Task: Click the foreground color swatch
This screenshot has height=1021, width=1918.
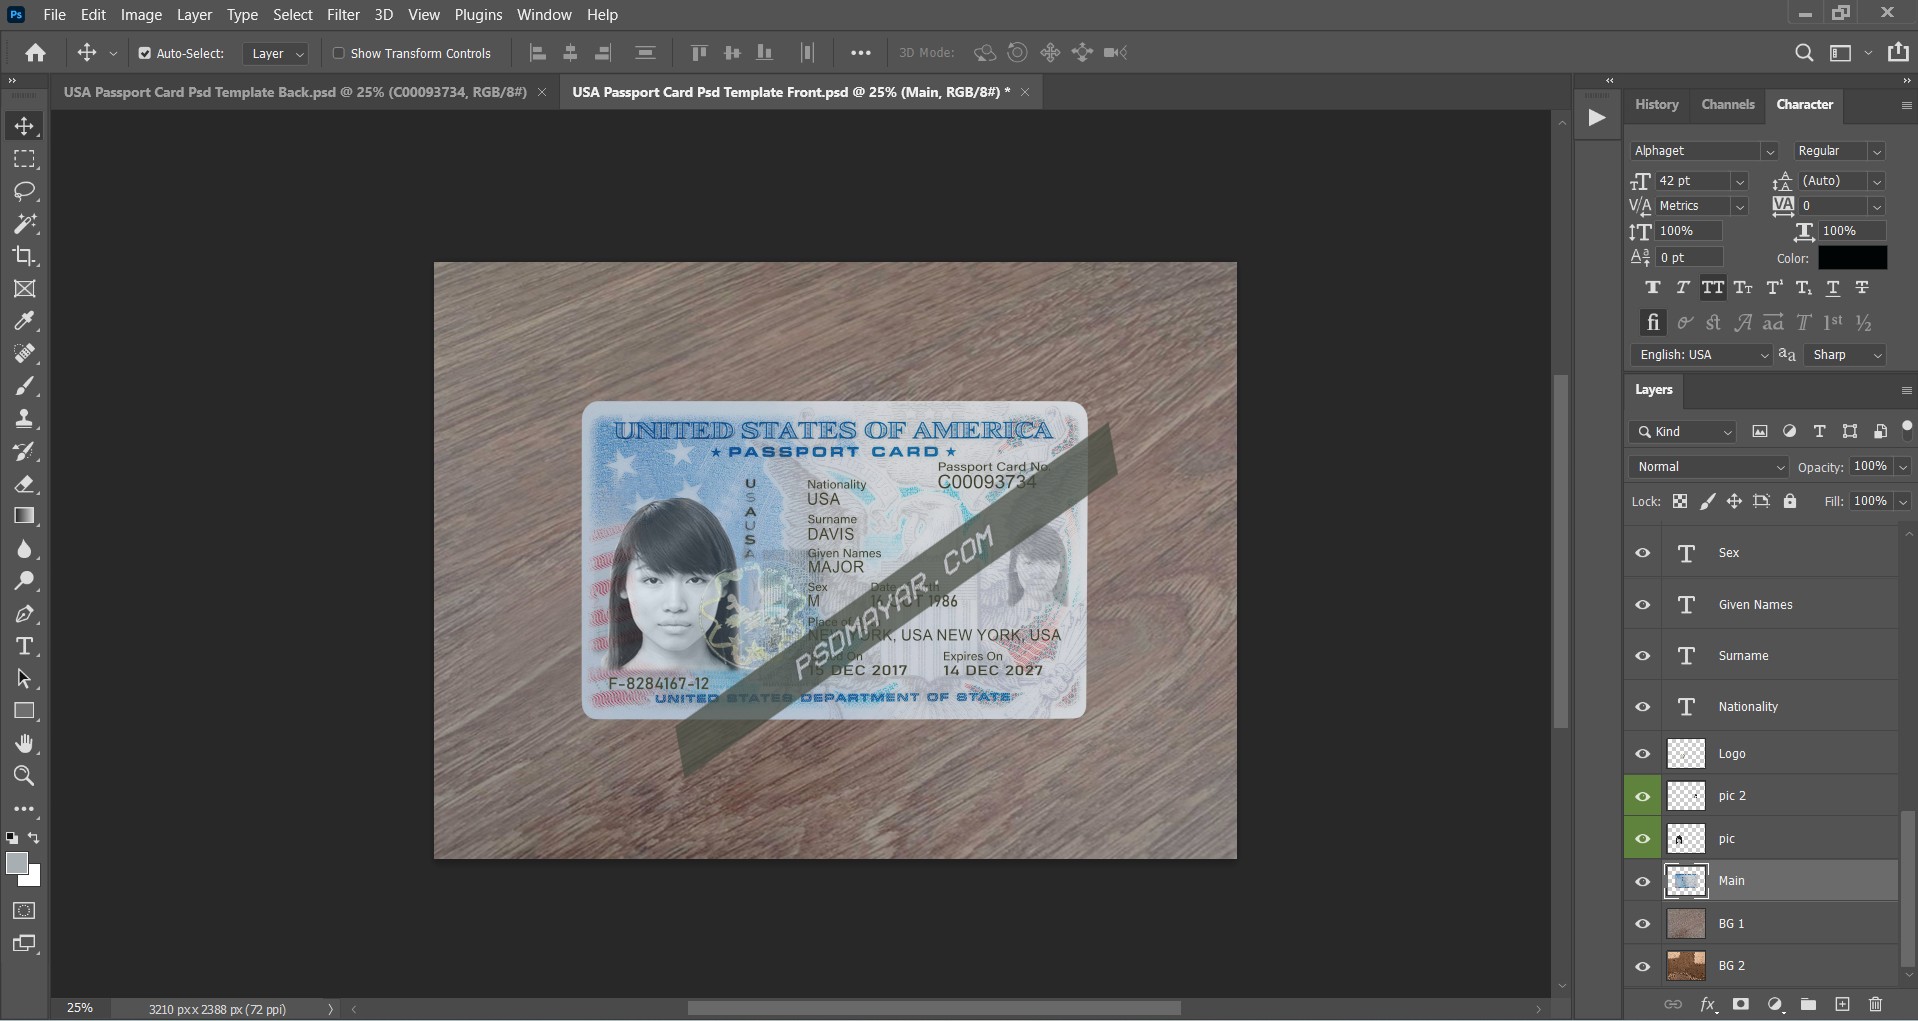Action: tap(16, 864)
